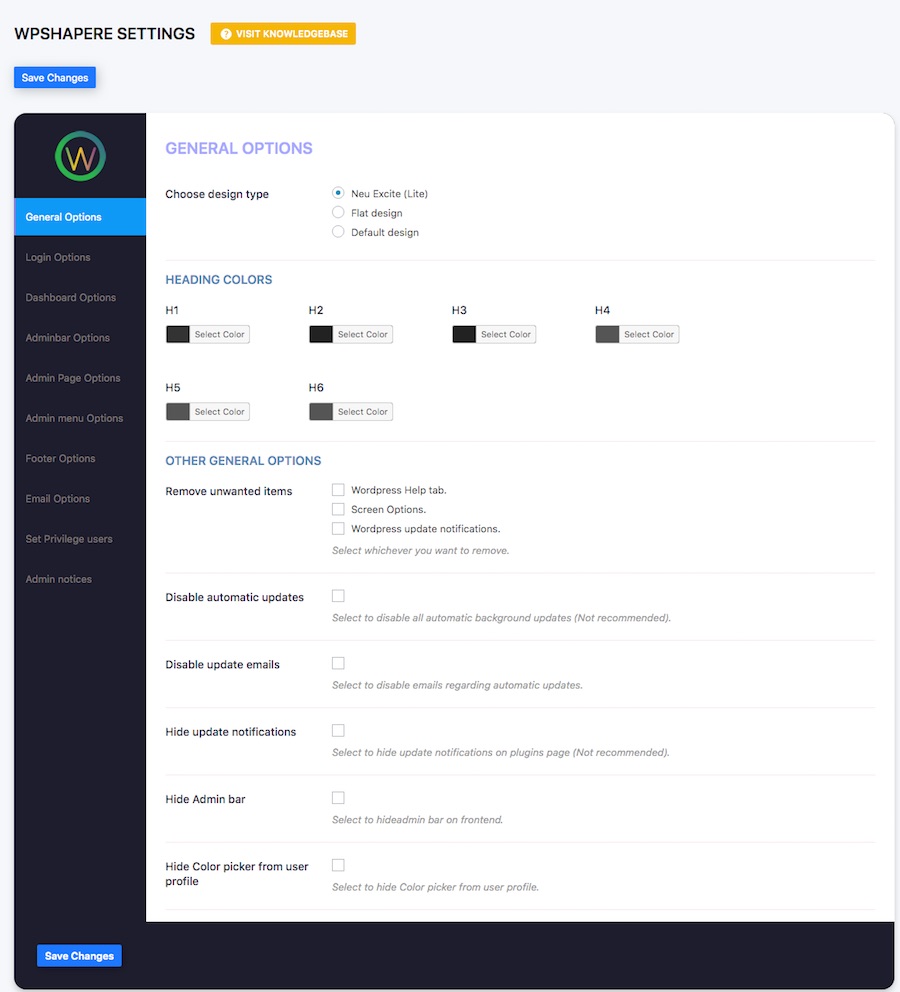Viewport: 900px width, 992px height.
Task: Tick Hide Color picker from user profile checkbox
Action: (338, 865)
